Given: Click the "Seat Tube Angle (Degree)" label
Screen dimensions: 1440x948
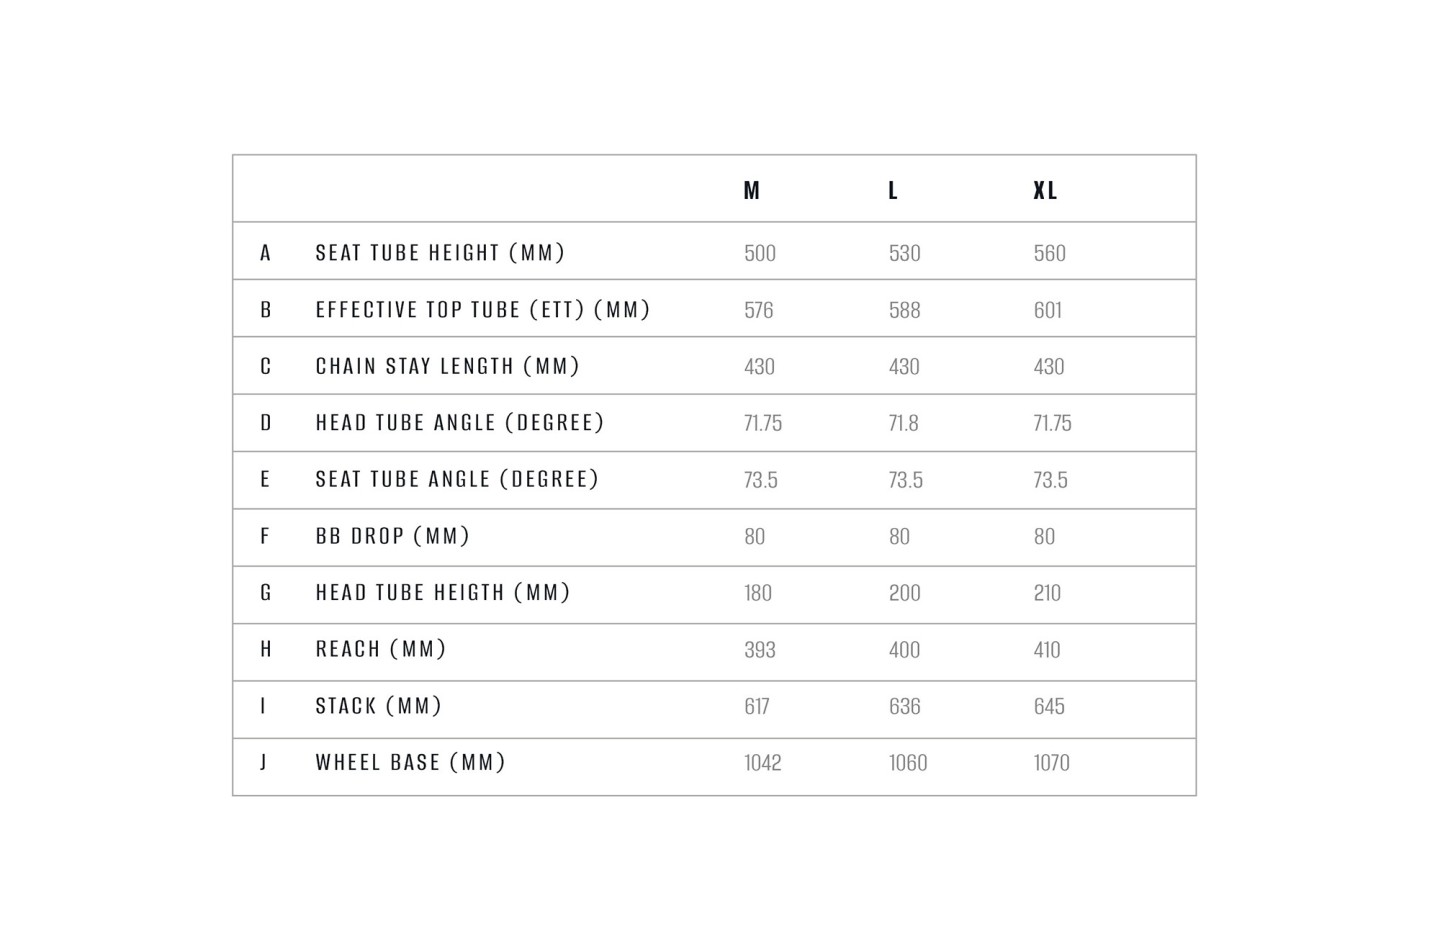Looking at the screenshot, I should (x=457, y=480).
